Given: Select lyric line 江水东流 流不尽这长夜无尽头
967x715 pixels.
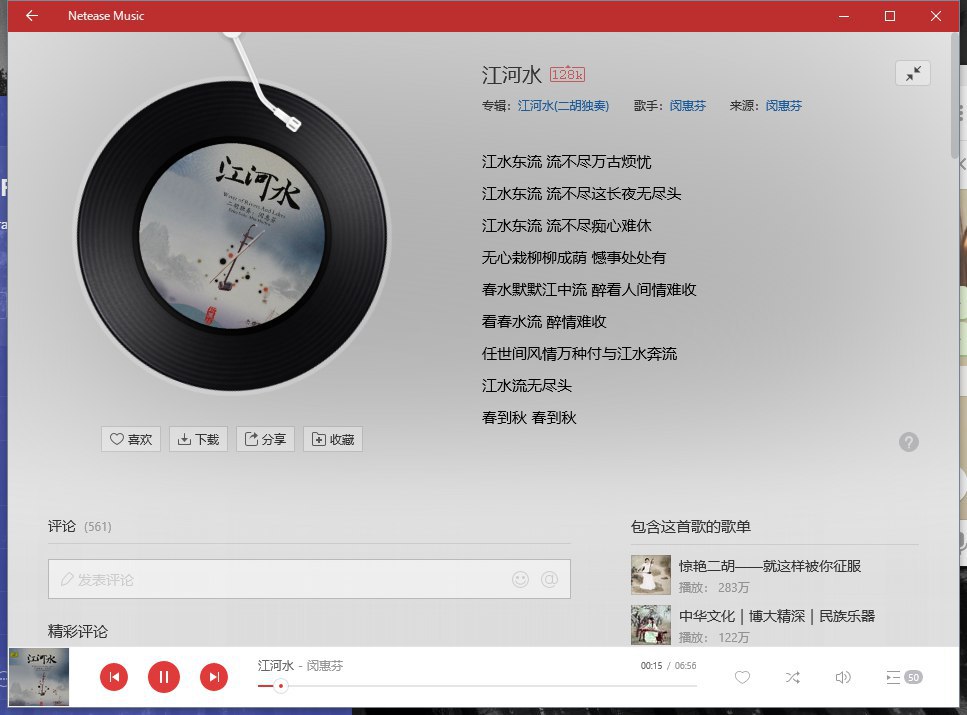Looking at the screenshot, I should [x=581, y=194].
